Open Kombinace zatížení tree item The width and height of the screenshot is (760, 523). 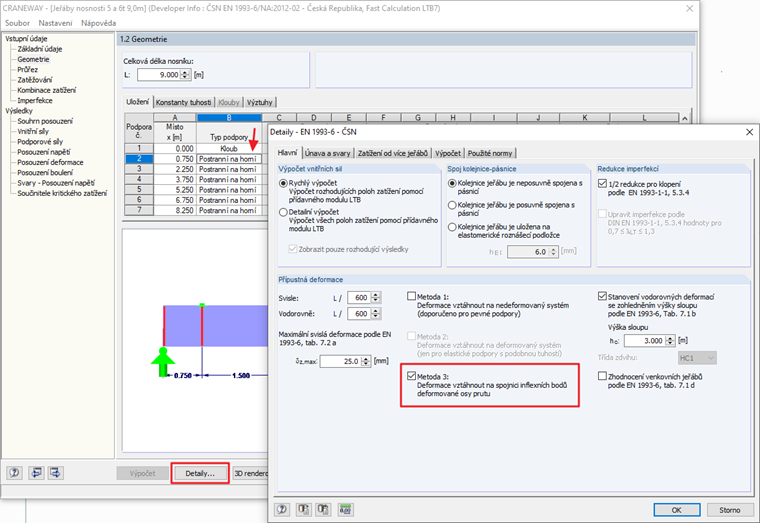point(47,90)
